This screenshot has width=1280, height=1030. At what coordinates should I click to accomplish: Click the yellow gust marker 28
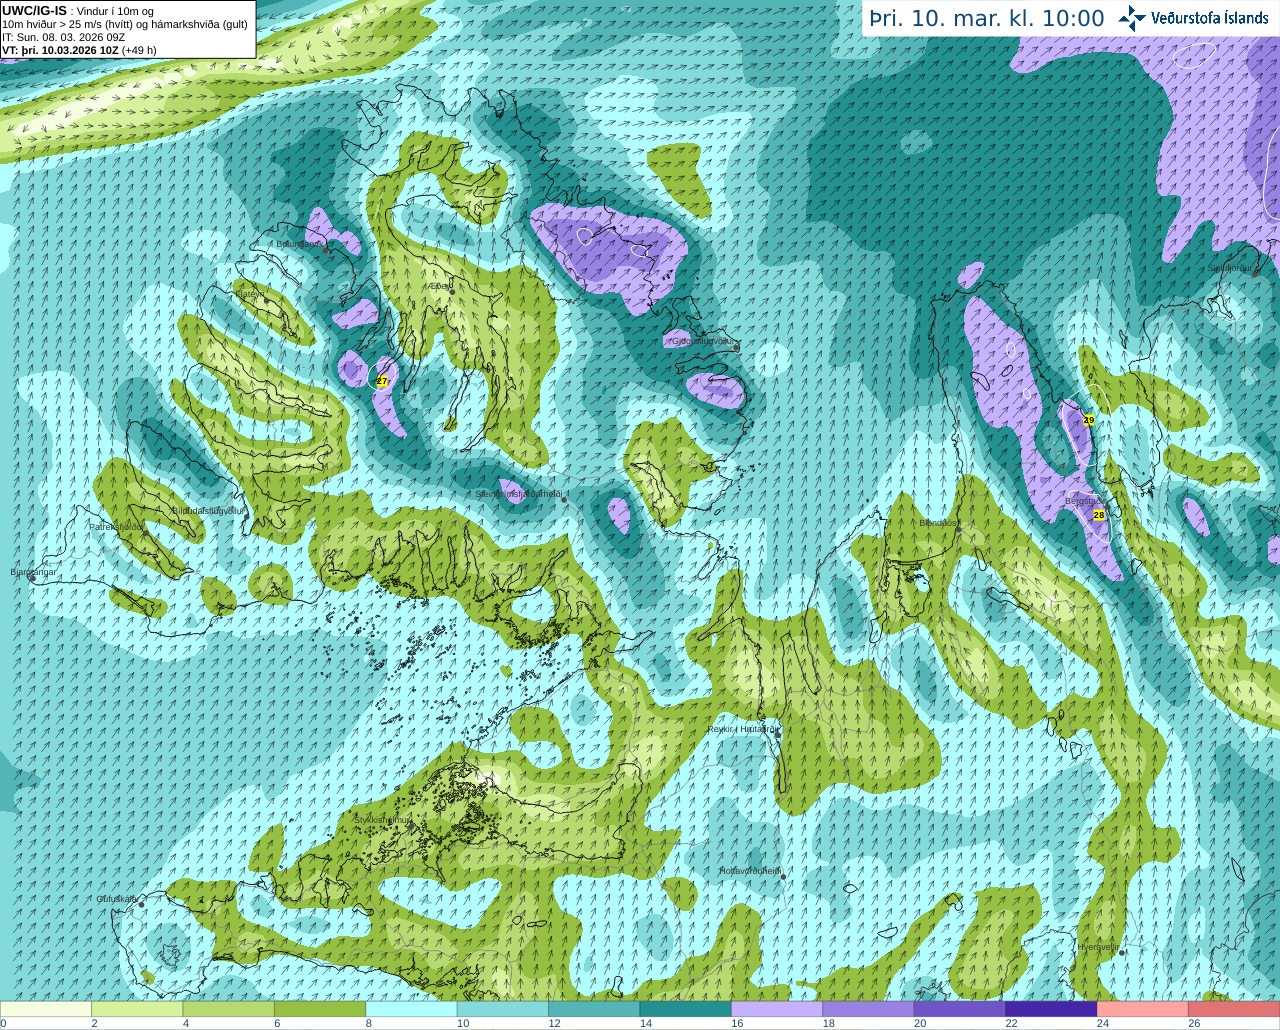1099,515
